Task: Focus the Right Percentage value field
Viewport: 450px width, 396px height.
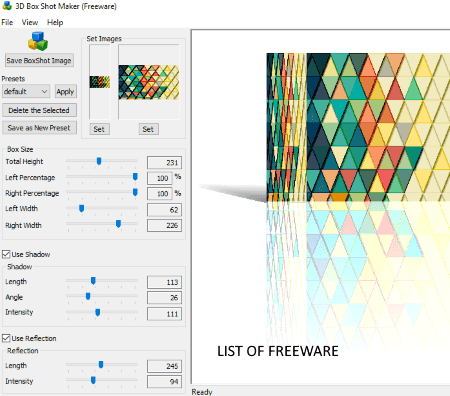Action: (160, 194)
